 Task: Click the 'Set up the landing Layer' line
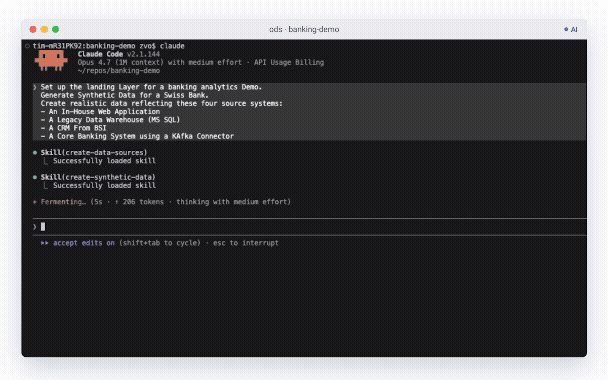[x=151, y=87]
